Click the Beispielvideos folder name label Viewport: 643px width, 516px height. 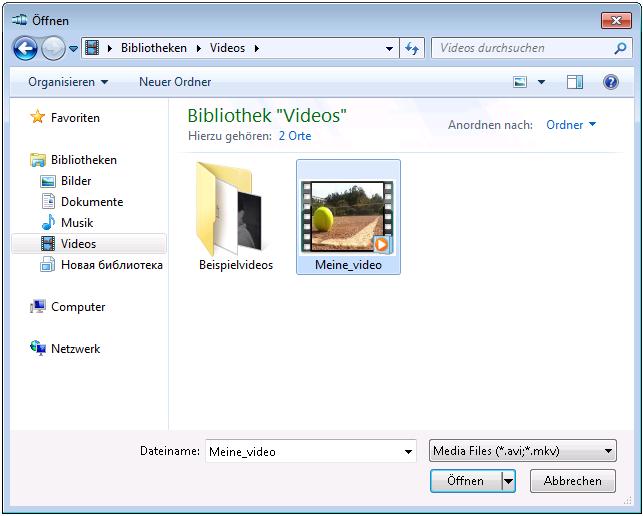[x=236, y=265]
